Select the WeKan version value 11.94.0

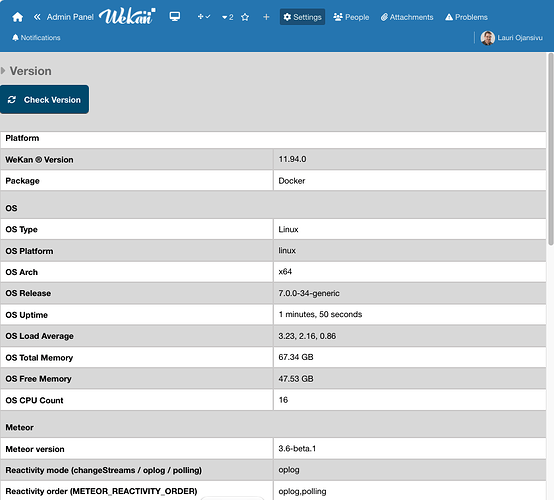[x=292, y=159]
